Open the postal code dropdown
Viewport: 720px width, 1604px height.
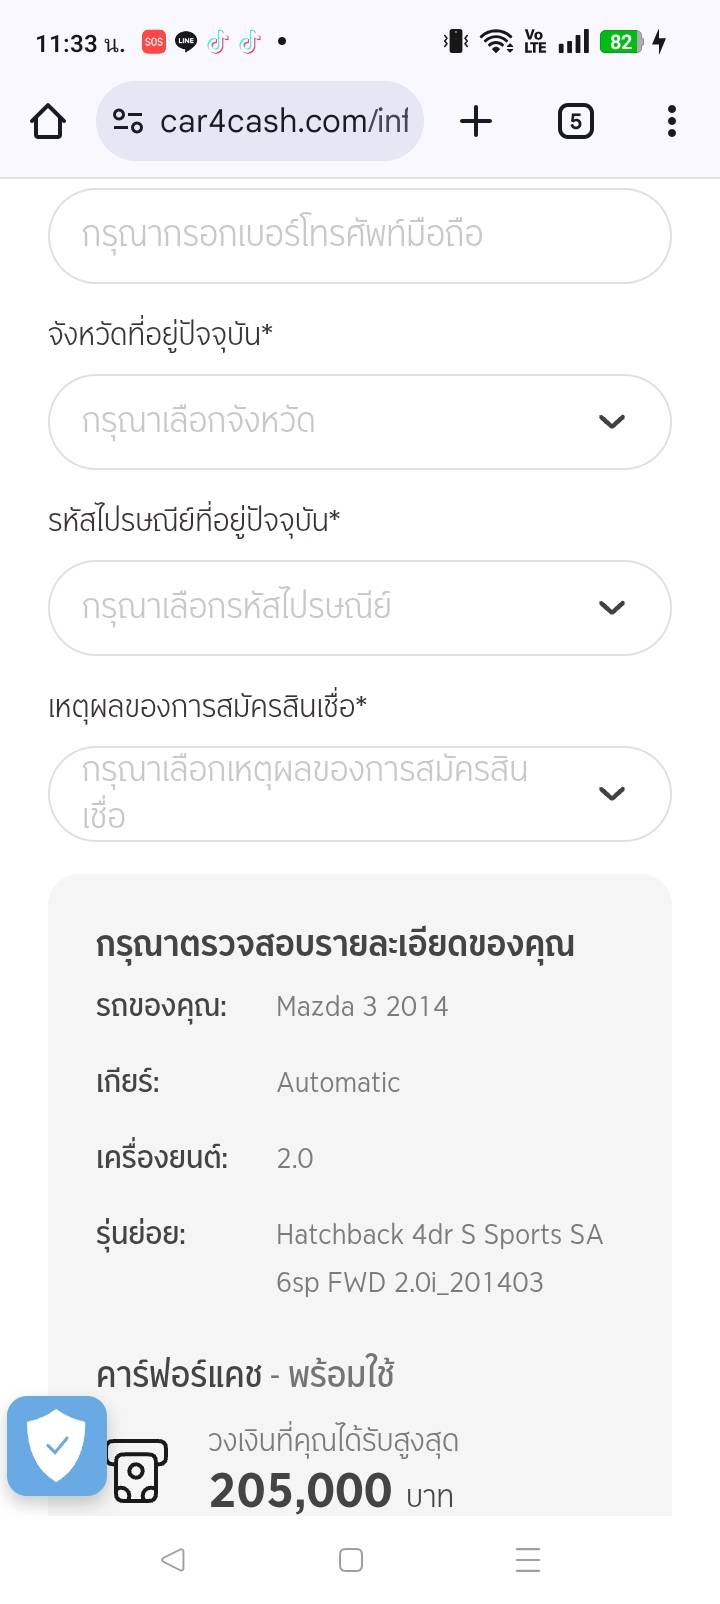tap(340, 608)
